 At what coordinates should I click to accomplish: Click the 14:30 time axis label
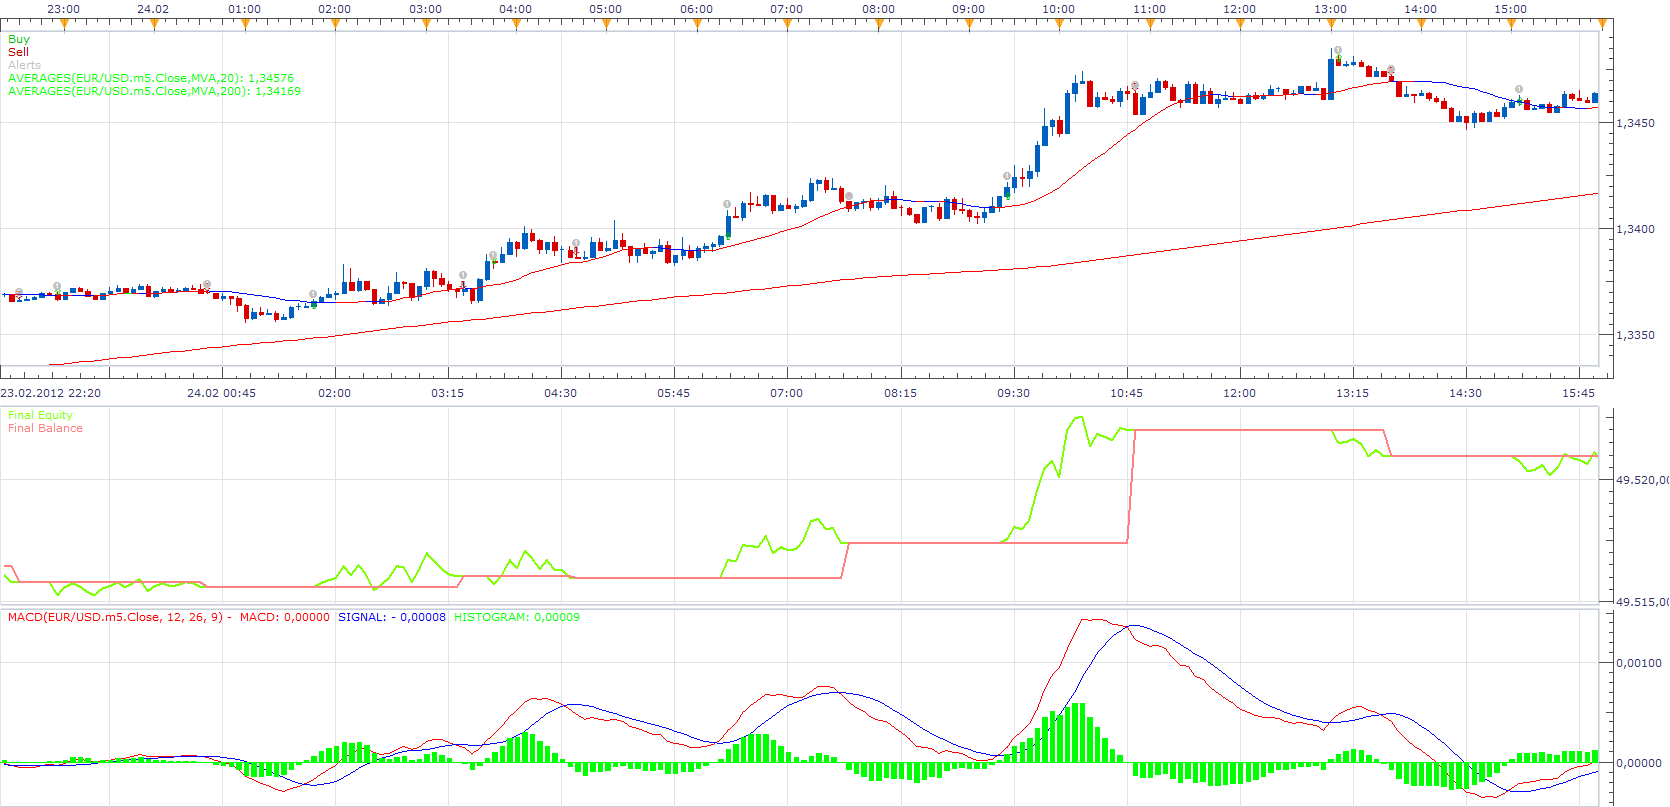[1465, 393]
